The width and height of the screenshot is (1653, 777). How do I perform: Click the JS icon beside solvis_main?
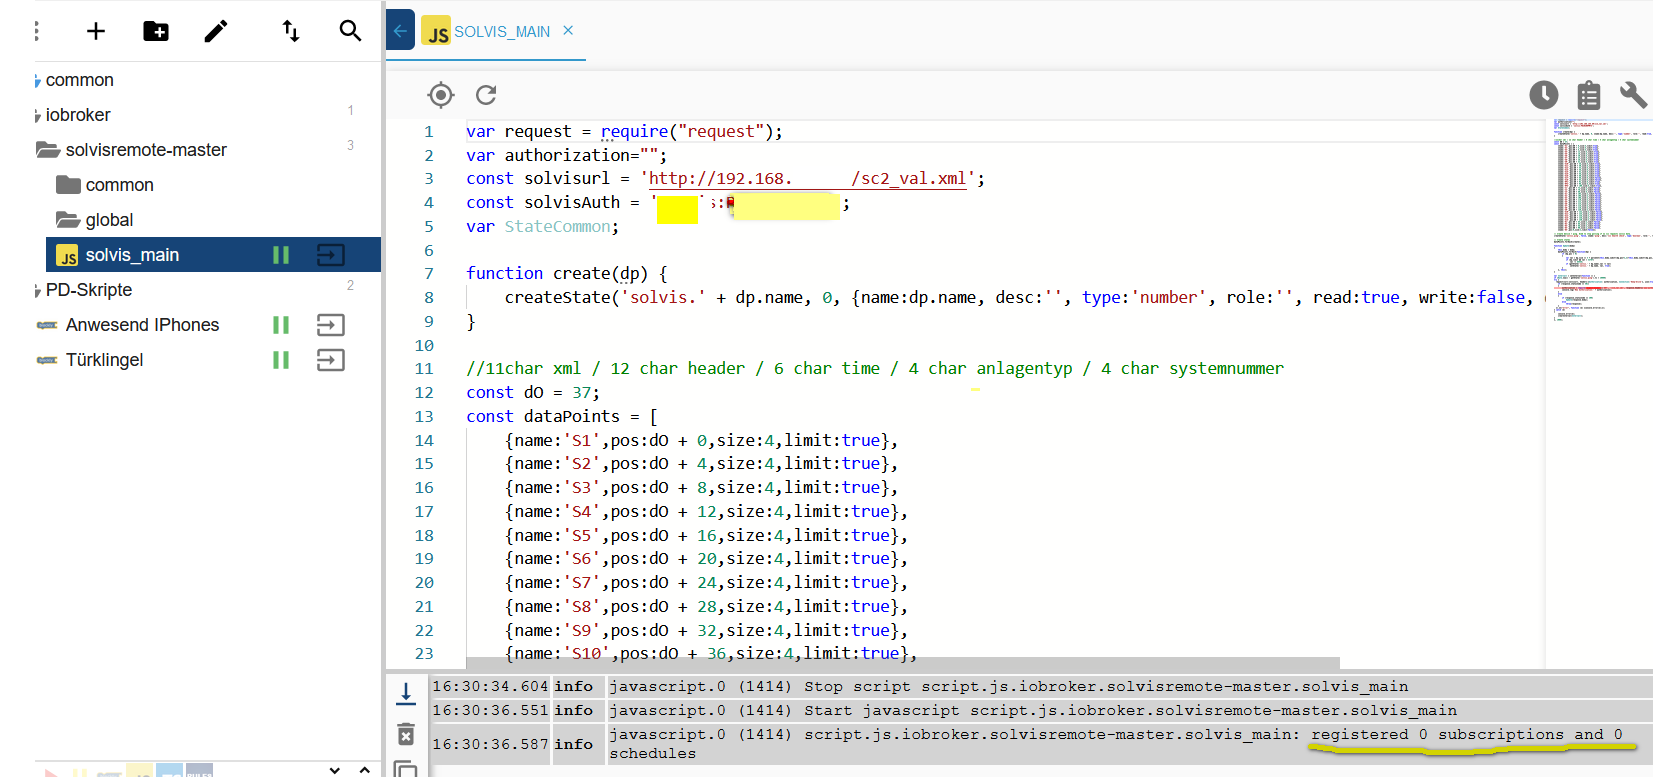click(x=67, y=255)
